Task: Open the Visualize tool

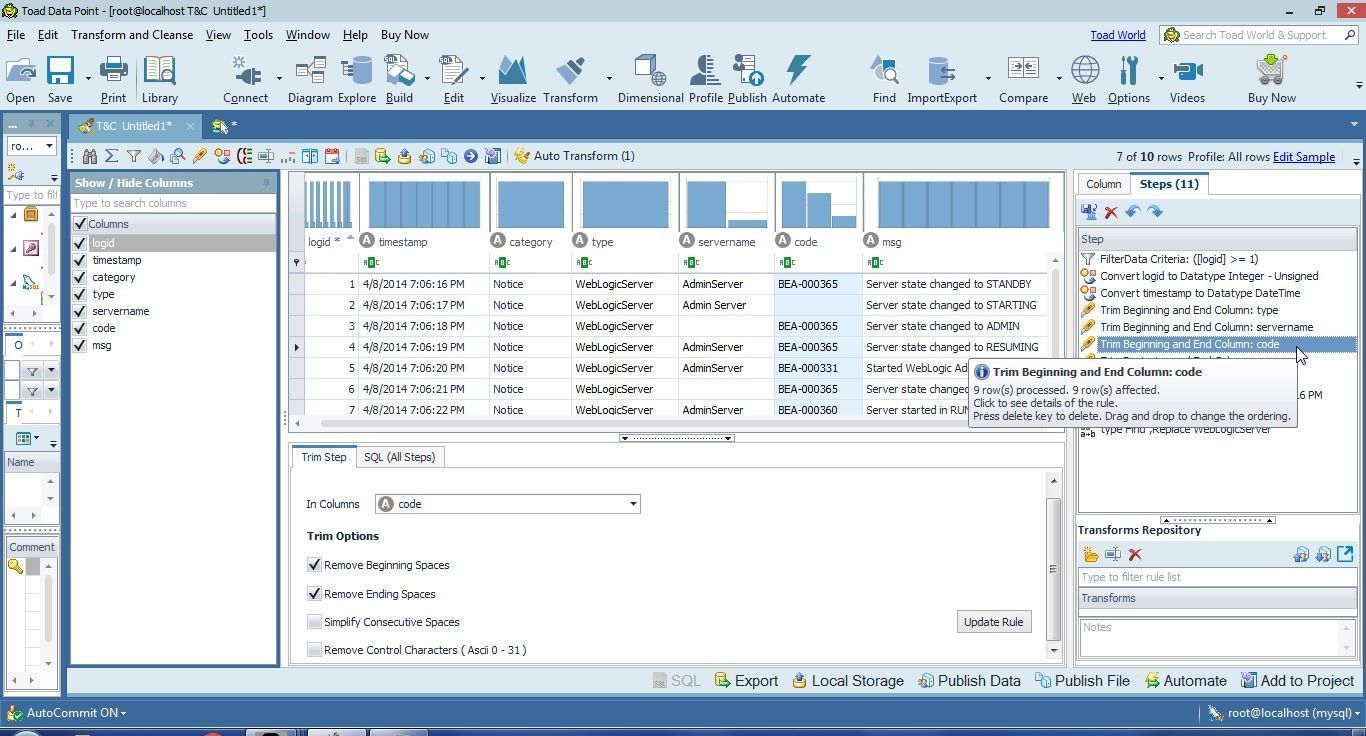Action: click(x=513, y=80)
